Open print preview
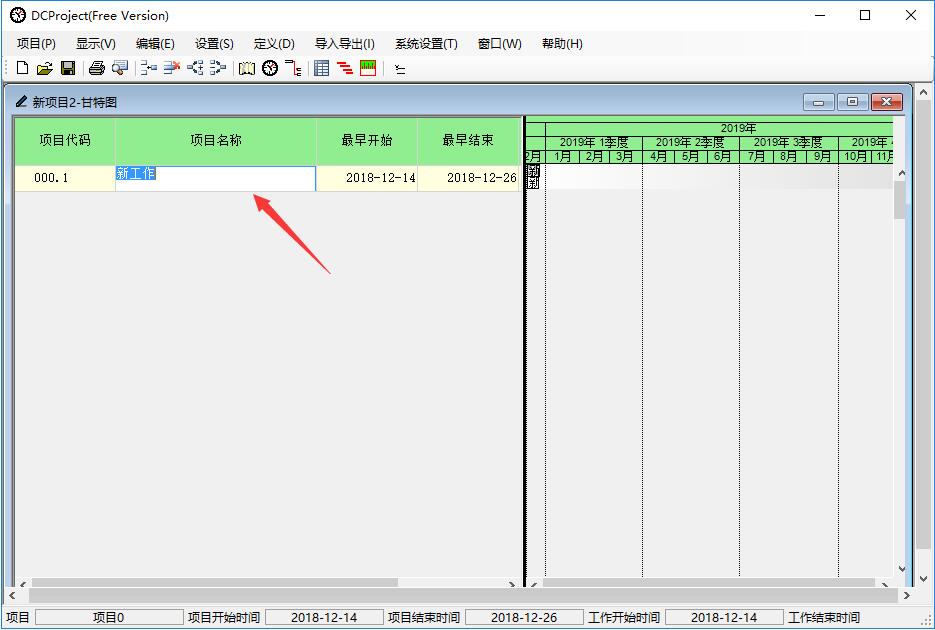Screen dimensions: 935x630 point(121,67)
